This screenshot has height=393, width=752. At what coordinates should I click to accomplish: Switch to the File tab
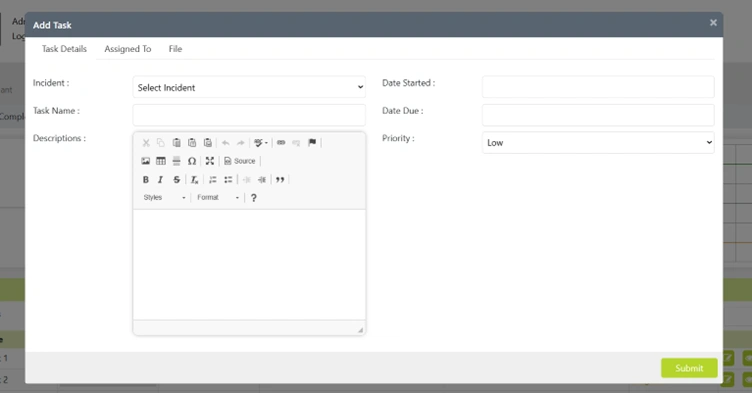(x=175, y=49)
